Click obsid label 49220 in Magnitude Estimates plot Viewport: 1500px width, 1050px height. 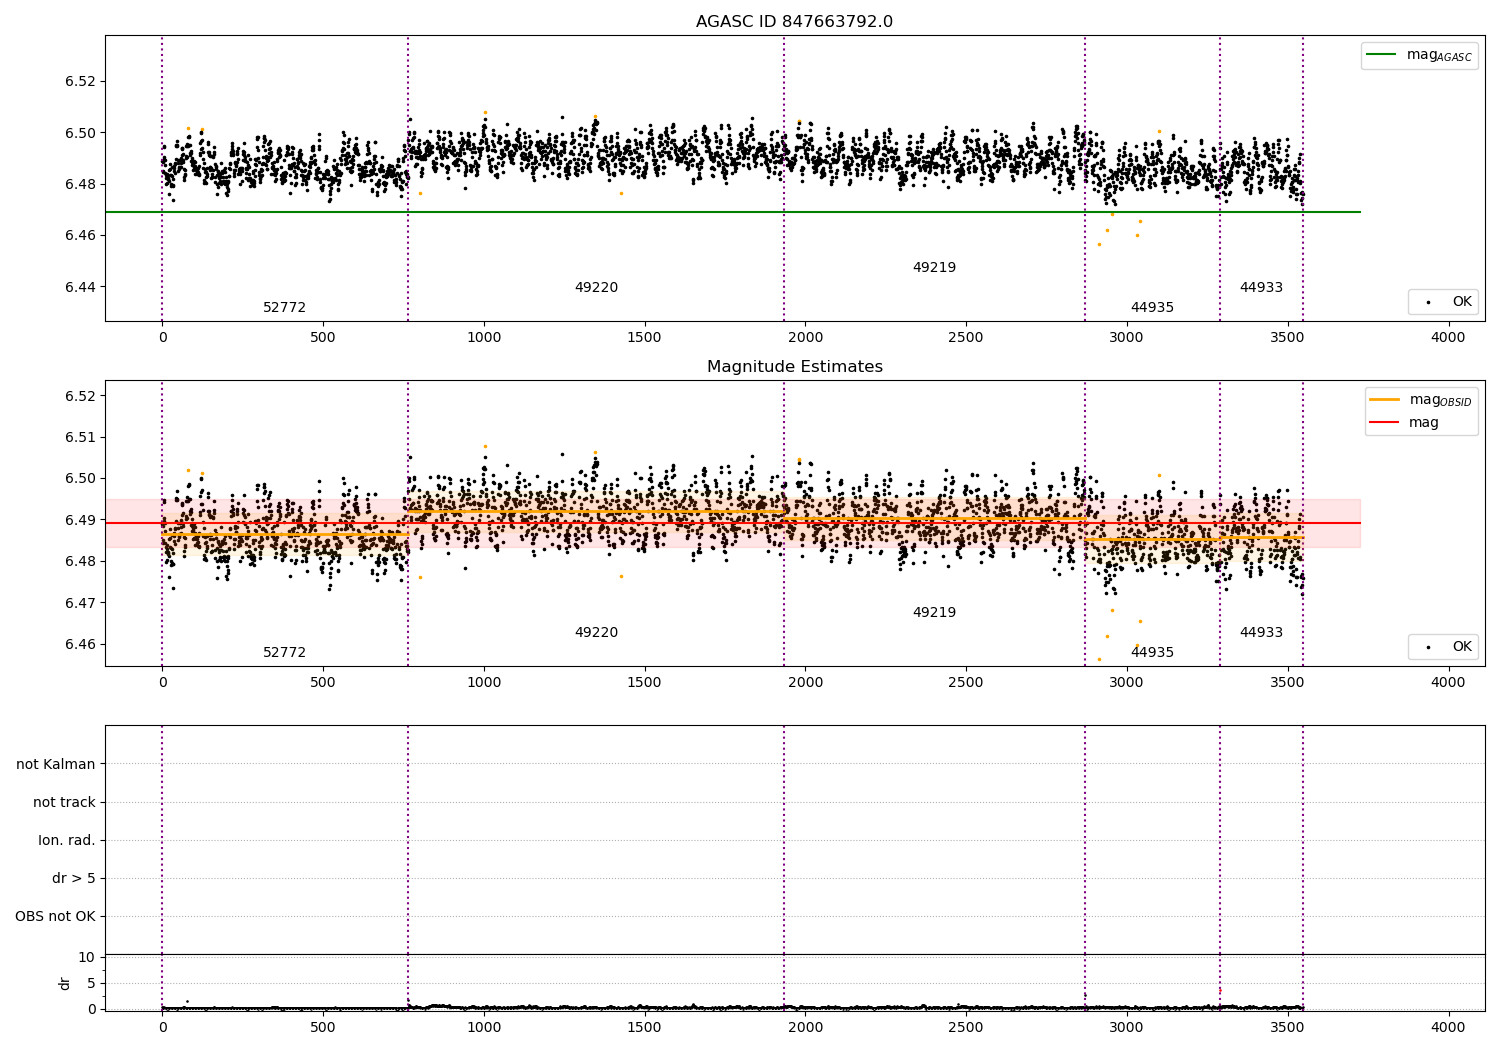[596, 633]
